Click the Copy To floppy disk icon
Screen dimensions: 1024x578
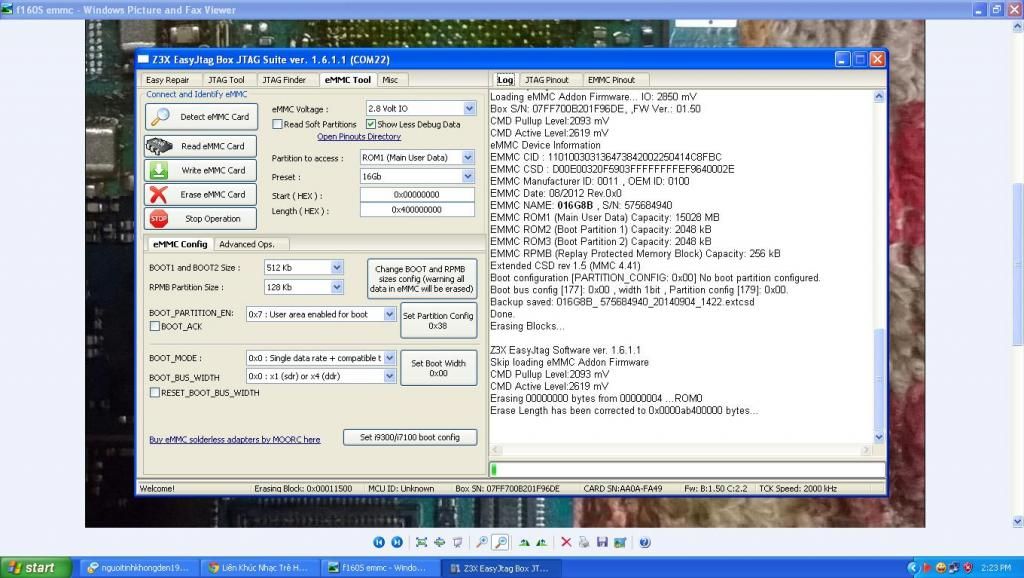pos(602,542)
